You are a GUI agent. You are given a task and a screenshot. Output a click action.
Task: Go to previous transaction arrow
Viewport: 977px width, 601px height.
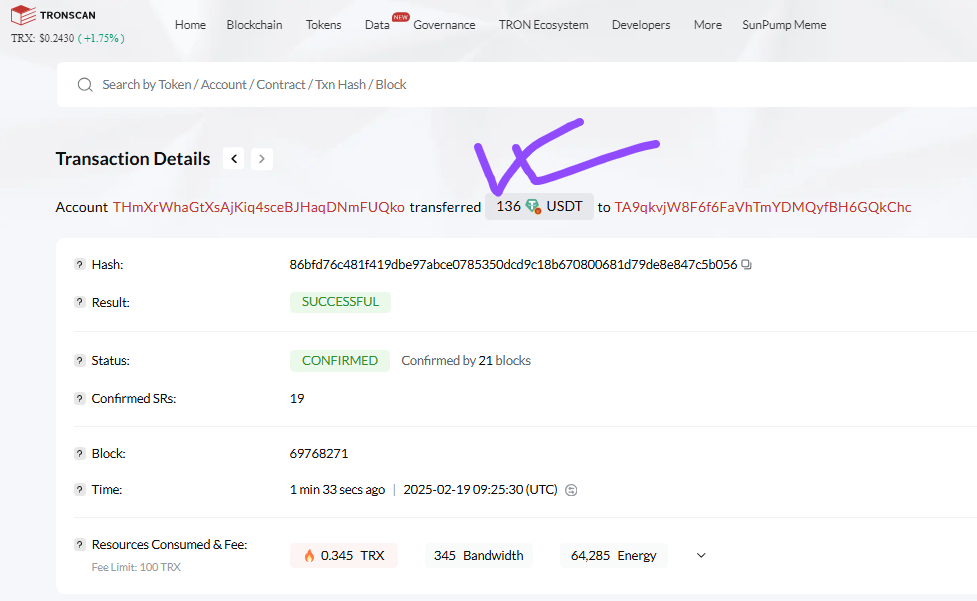(234, 159)
